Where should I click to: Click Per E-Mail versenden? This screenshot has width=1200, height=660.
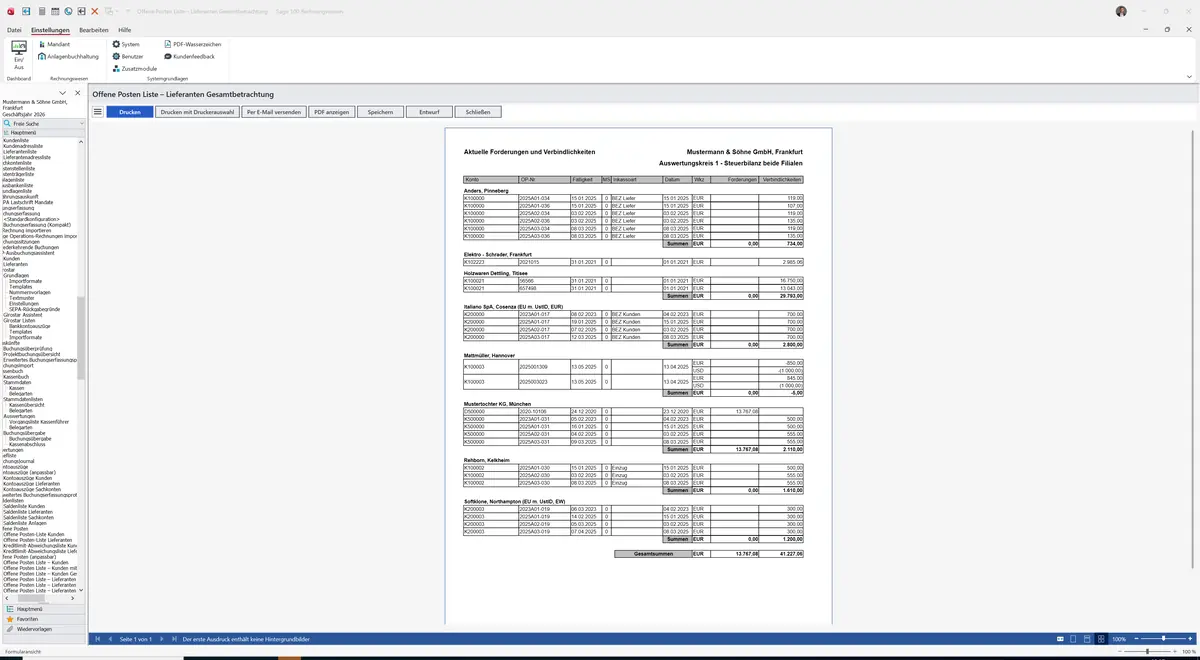[274, 112]
